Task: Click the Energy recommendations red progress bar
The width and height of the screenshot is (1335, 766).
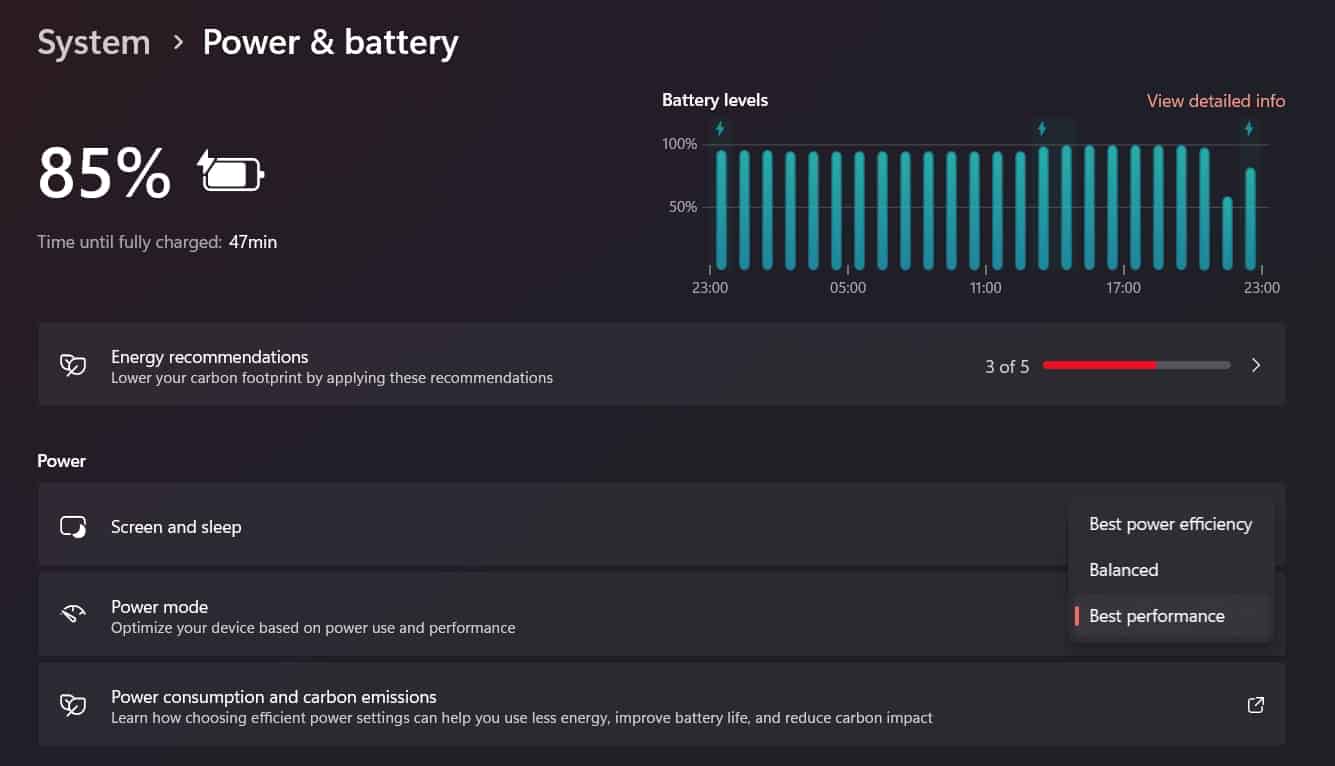Action: coord(1136,366)
